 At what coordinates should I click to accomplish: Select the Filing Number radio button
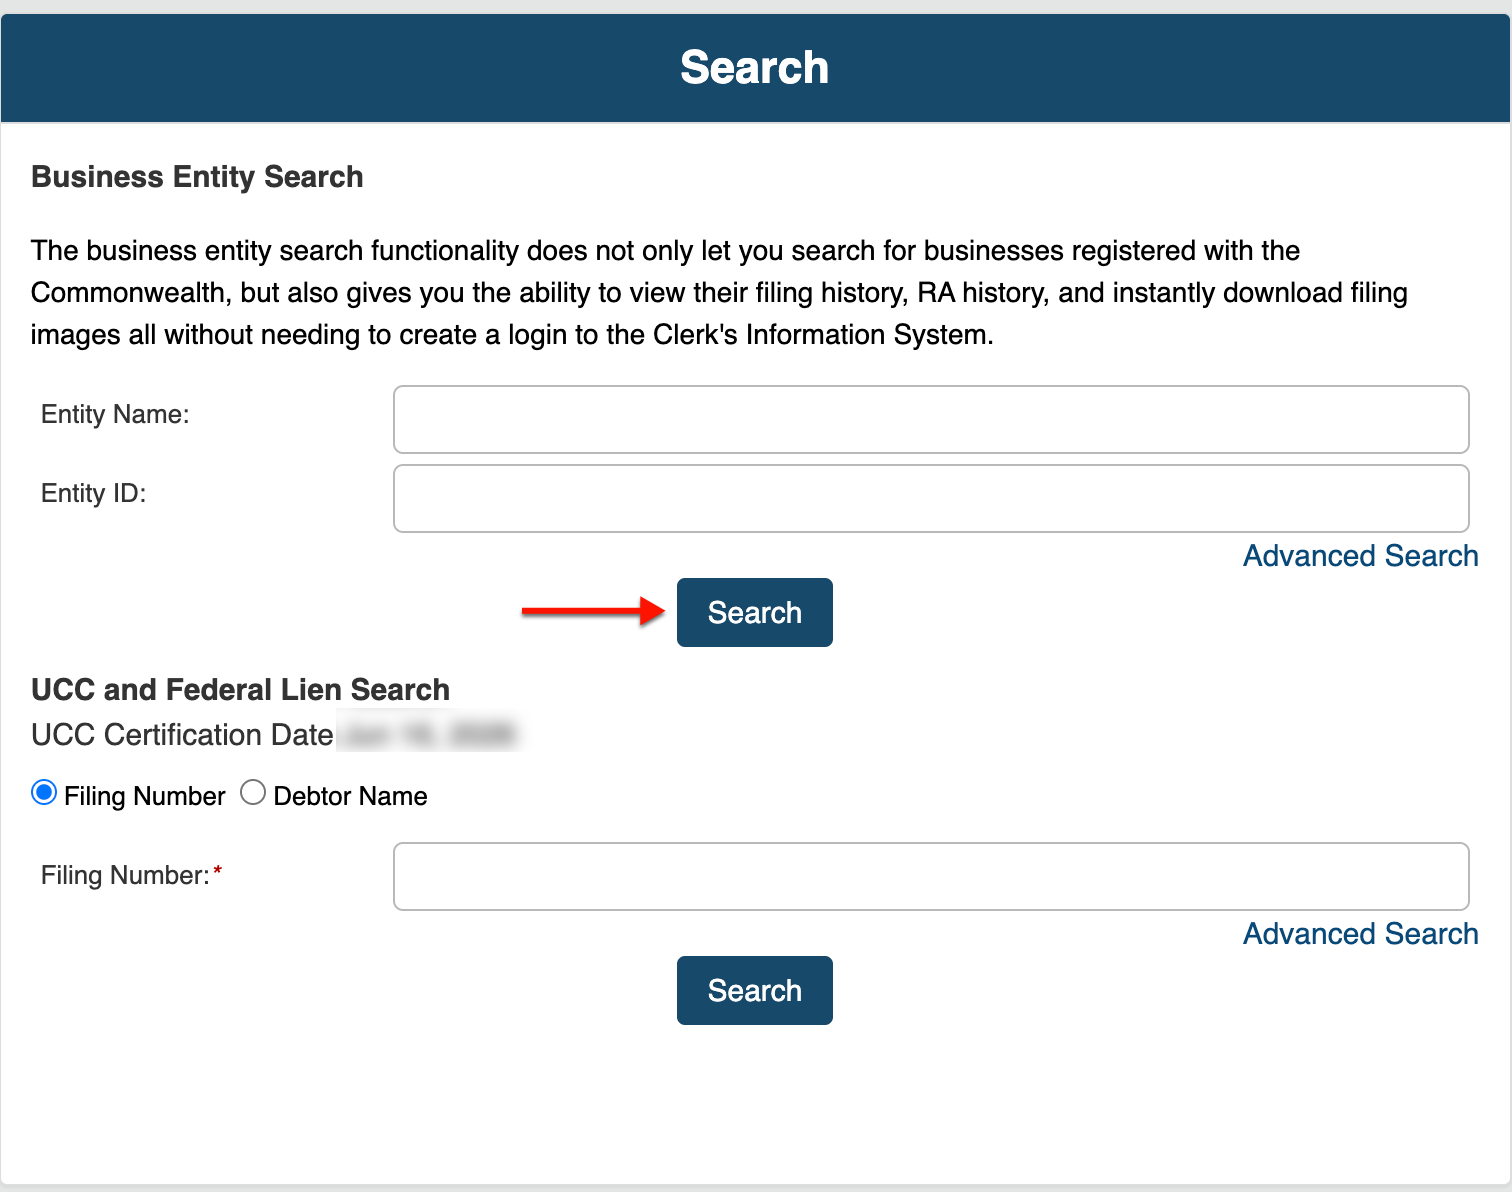pyautogui.click(x=44, y=793)
